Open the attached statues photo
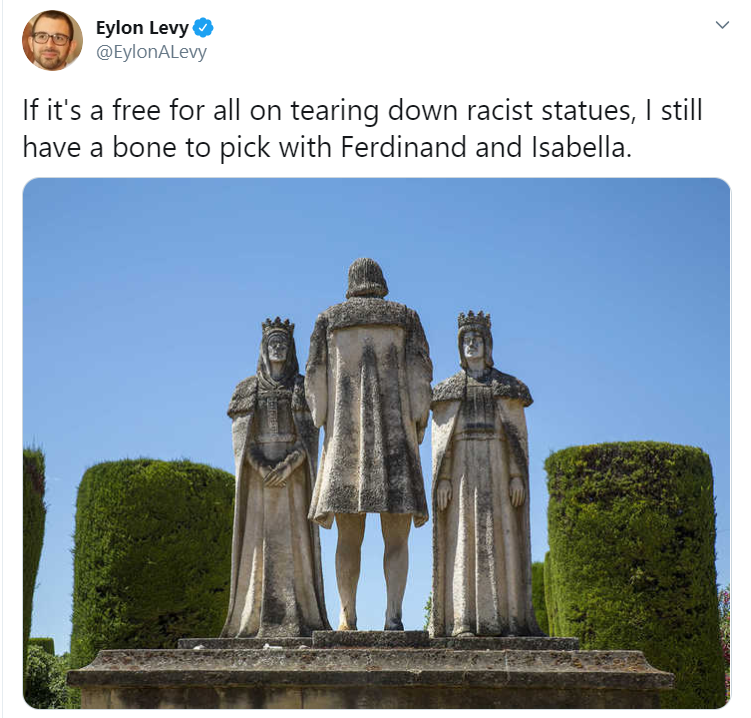This screenshot has height=718, width=751. (376, 443)
